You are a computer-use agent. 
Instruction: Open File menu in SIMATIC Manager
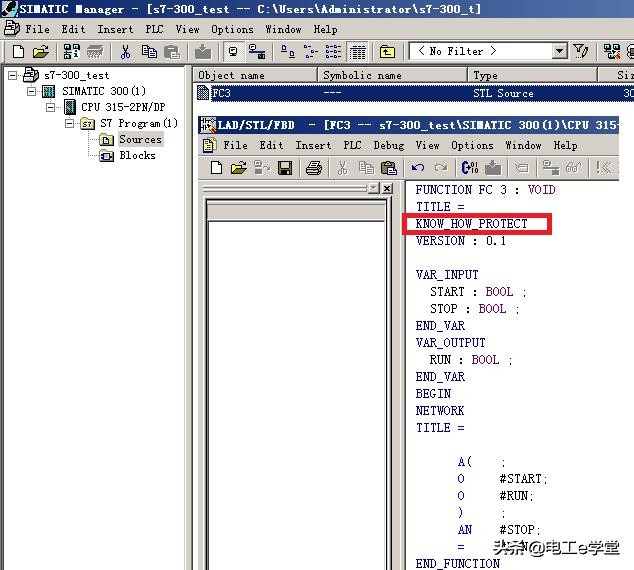tap(37, 30)
